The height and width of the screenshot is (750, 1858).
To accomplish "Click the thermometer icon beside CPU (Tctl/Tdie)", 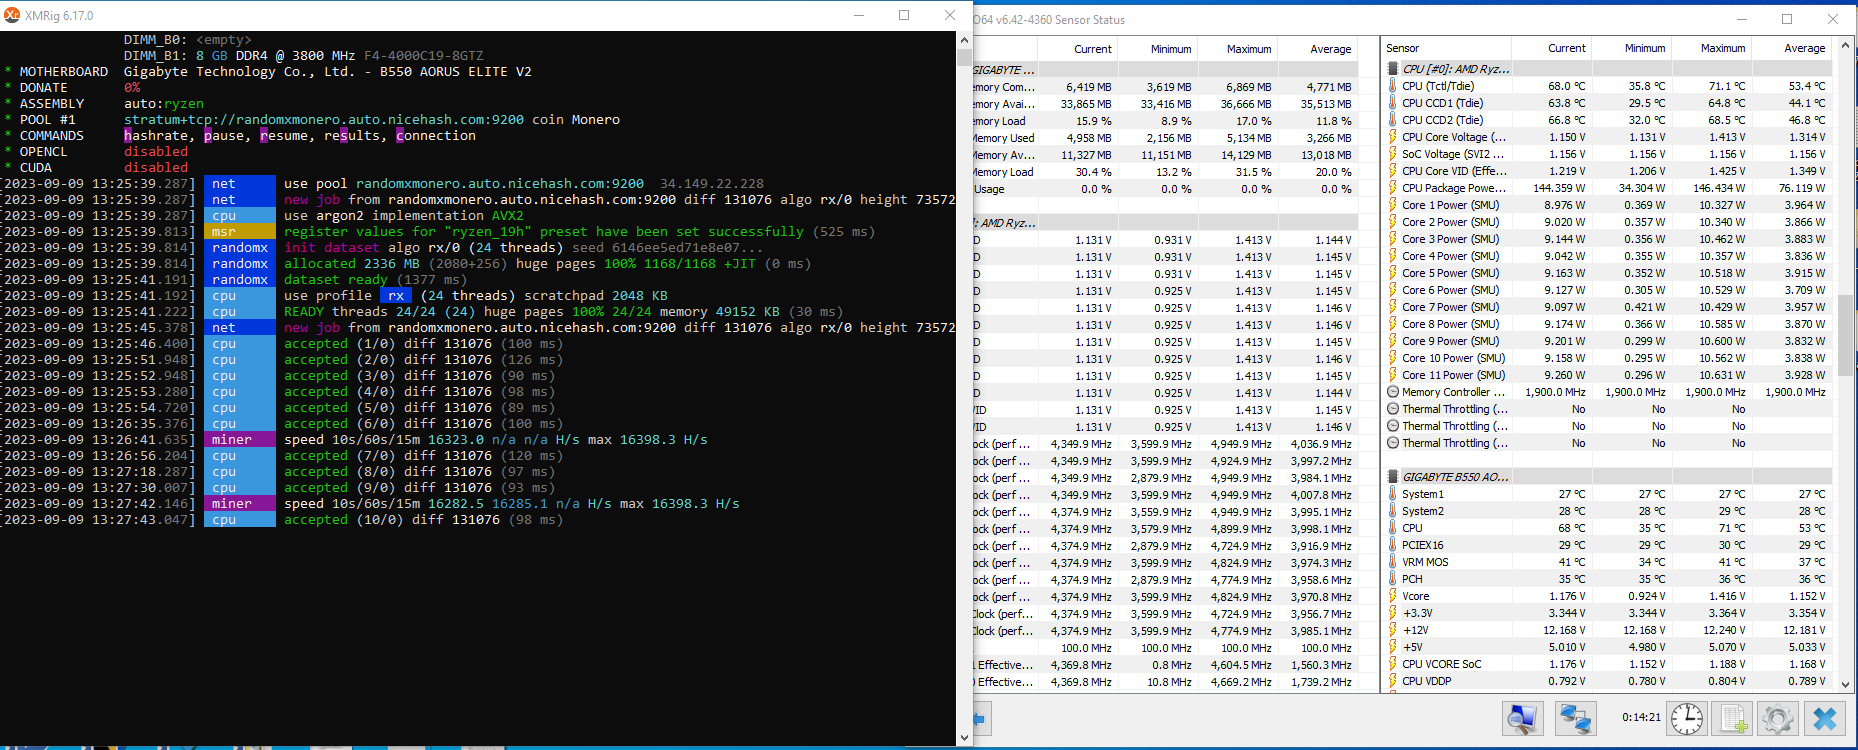I will coord(1392,86).
